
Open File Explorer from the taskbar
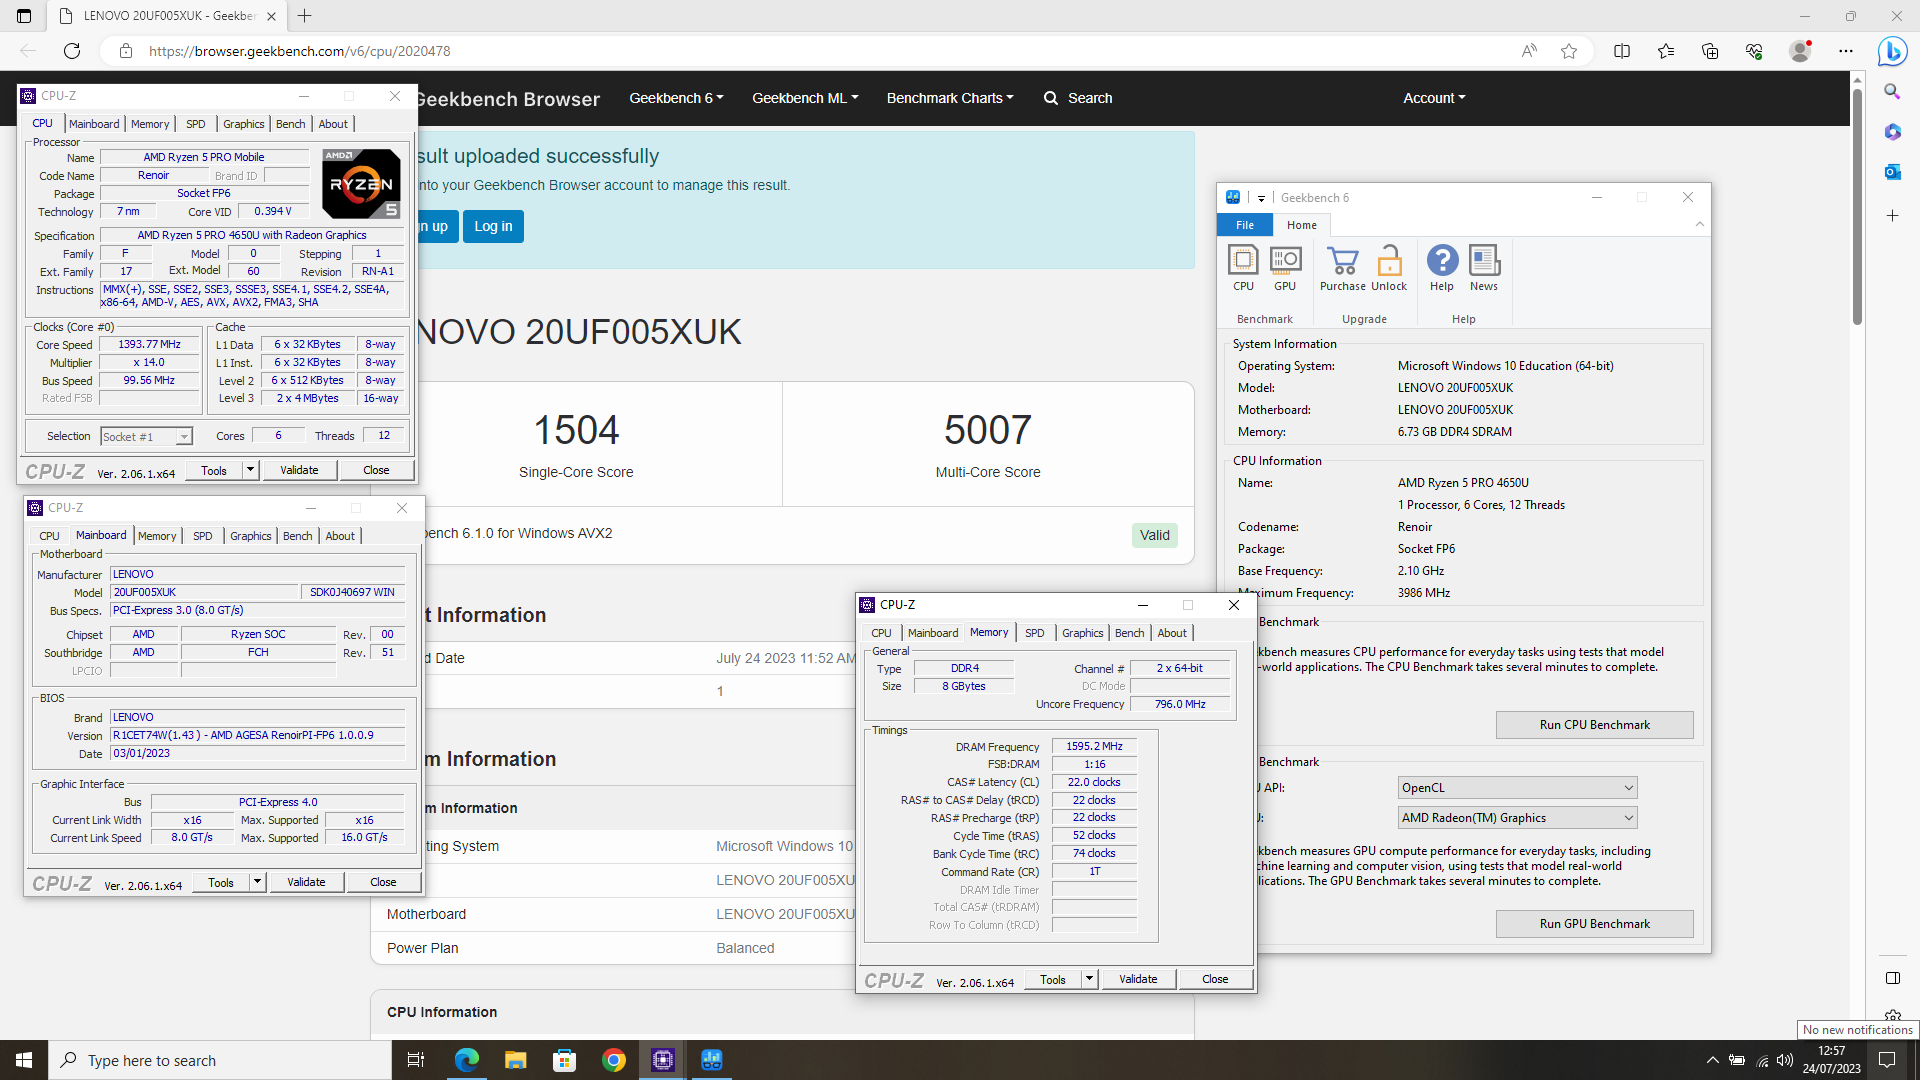pyautogui.click(x=515, y=1060)
